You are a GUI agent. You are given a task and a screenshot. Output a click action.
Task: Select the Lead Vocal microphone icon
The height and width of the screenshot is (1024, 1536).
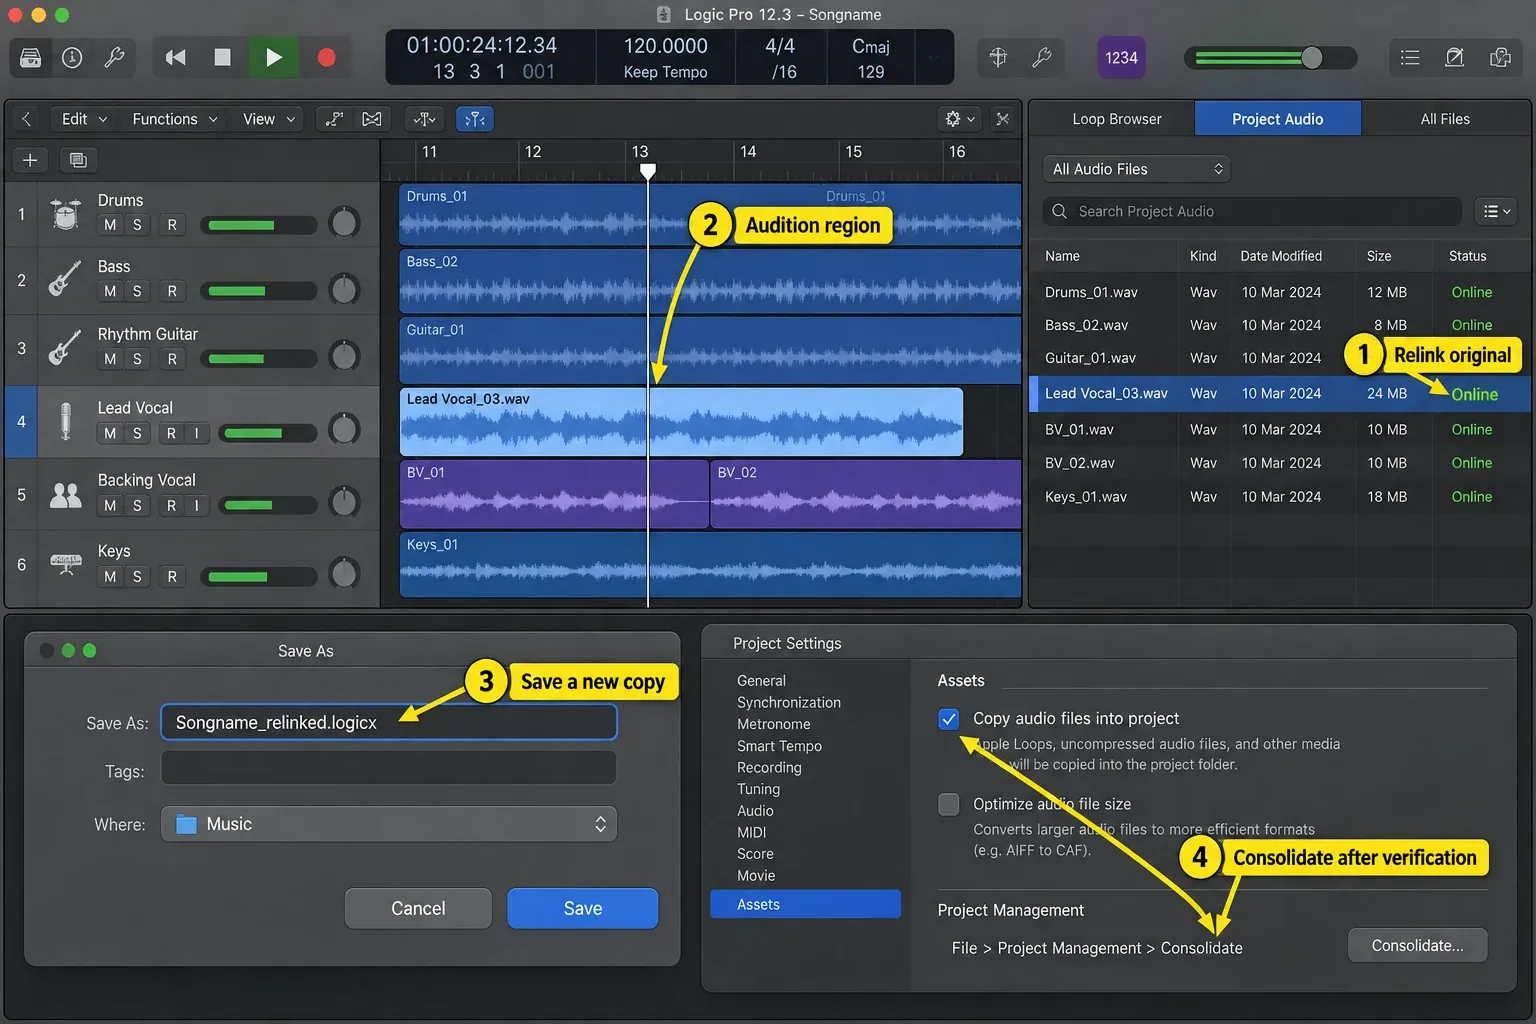[x=66, y=421]
